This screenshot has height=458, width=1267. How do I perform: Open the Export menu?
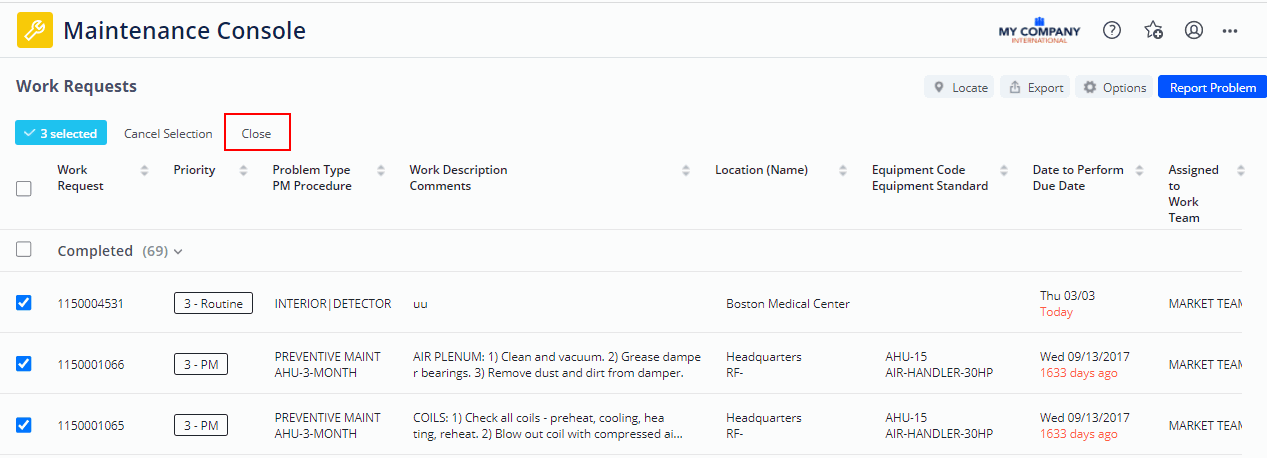click(1035, 87)
